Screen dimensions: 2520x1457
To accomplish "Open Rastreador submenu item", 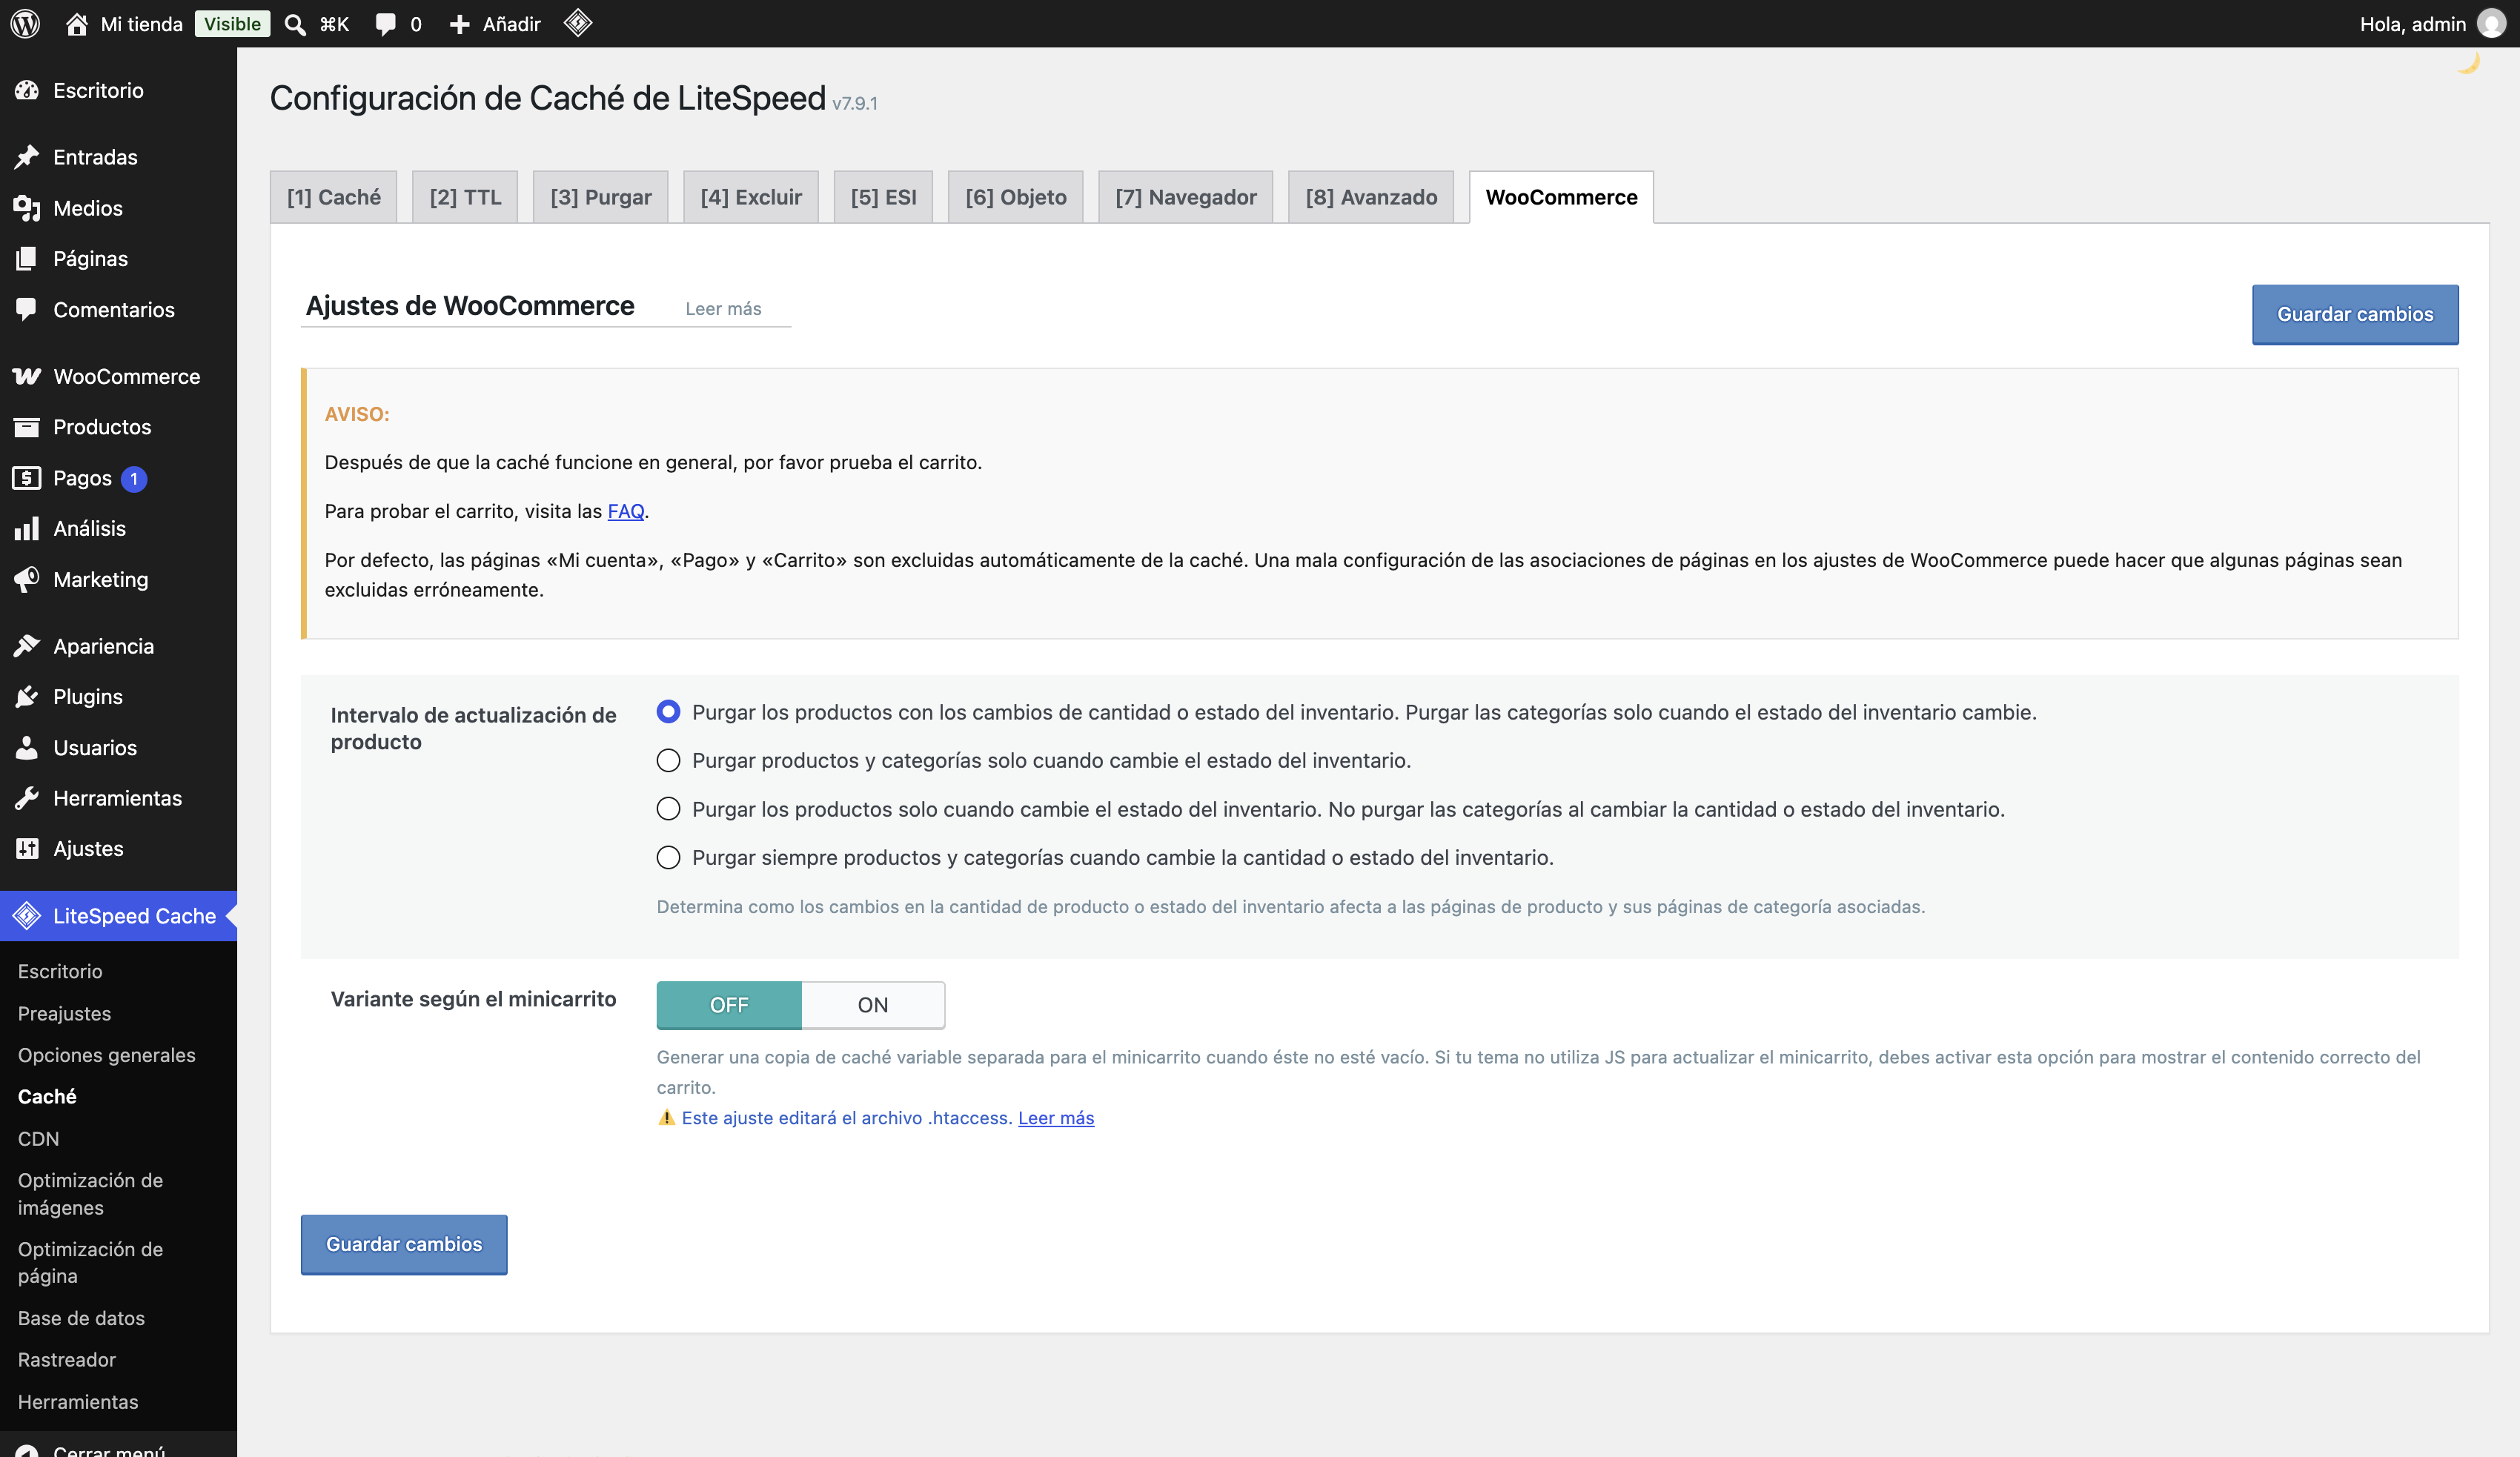I will tap(66, 1359).
